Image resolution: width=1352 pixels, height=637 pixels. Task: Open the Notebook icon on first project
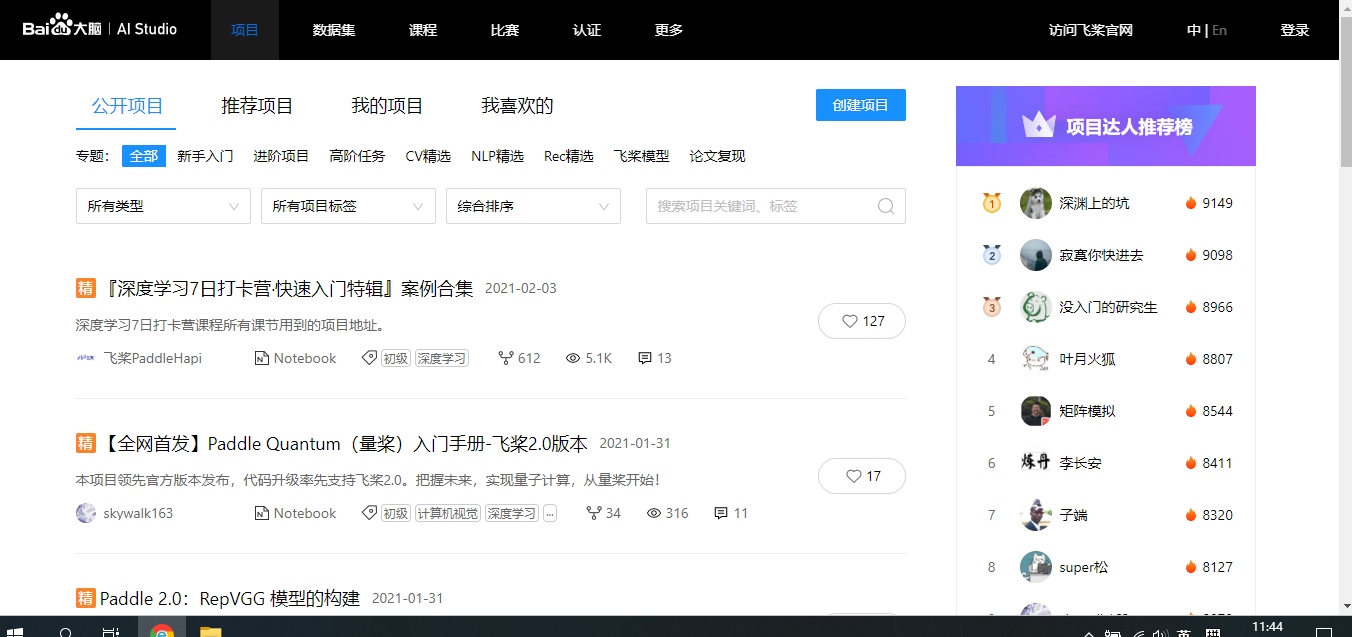(x=263, y=358)
